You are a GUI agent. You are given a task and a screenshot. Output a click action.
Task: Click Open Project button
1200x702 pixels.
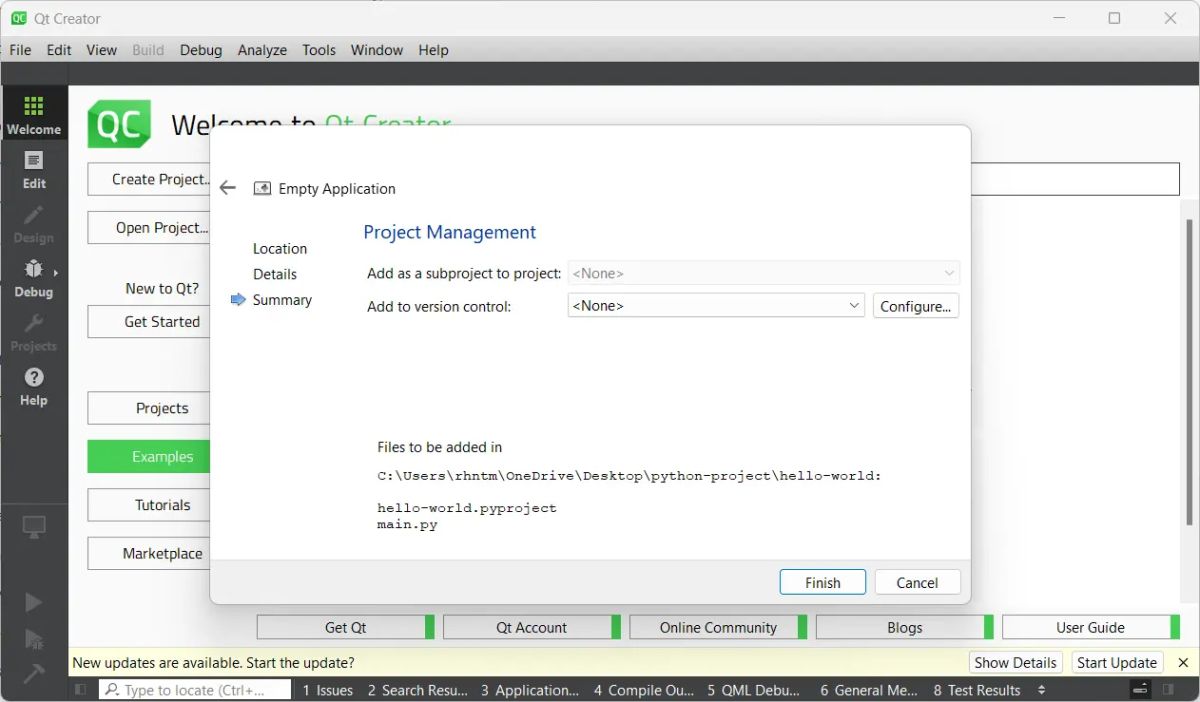click(150, 227)
